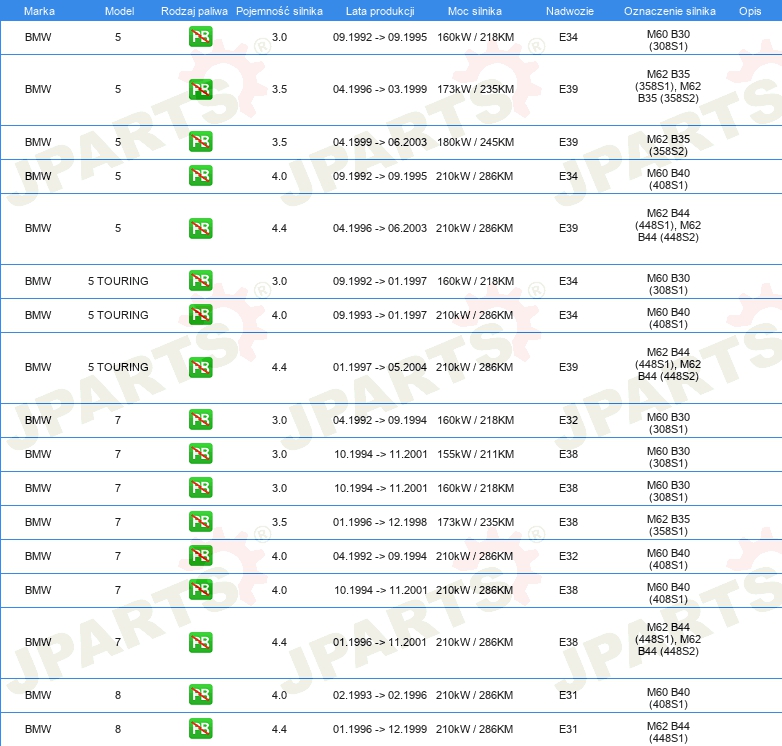Viewport: 782px width, 746px height.
Task: Select the 04.1999 -> 06.2003 production years cell
Action: click(x=380, y=142)
